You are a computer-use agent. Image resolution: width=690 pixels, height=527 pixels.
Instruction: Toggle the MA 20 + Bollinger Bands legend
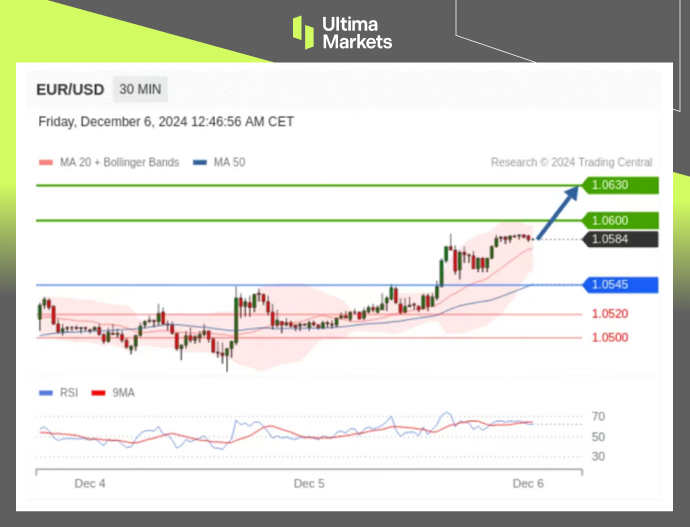tap(109, 162)
